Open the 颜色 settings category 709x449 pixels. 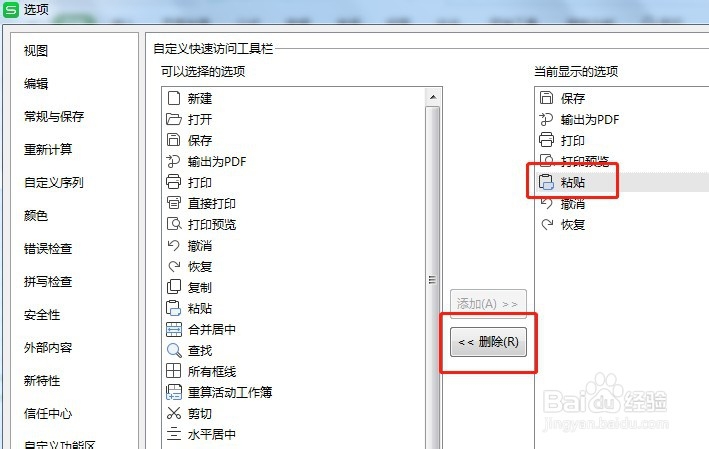click(36, 216)
